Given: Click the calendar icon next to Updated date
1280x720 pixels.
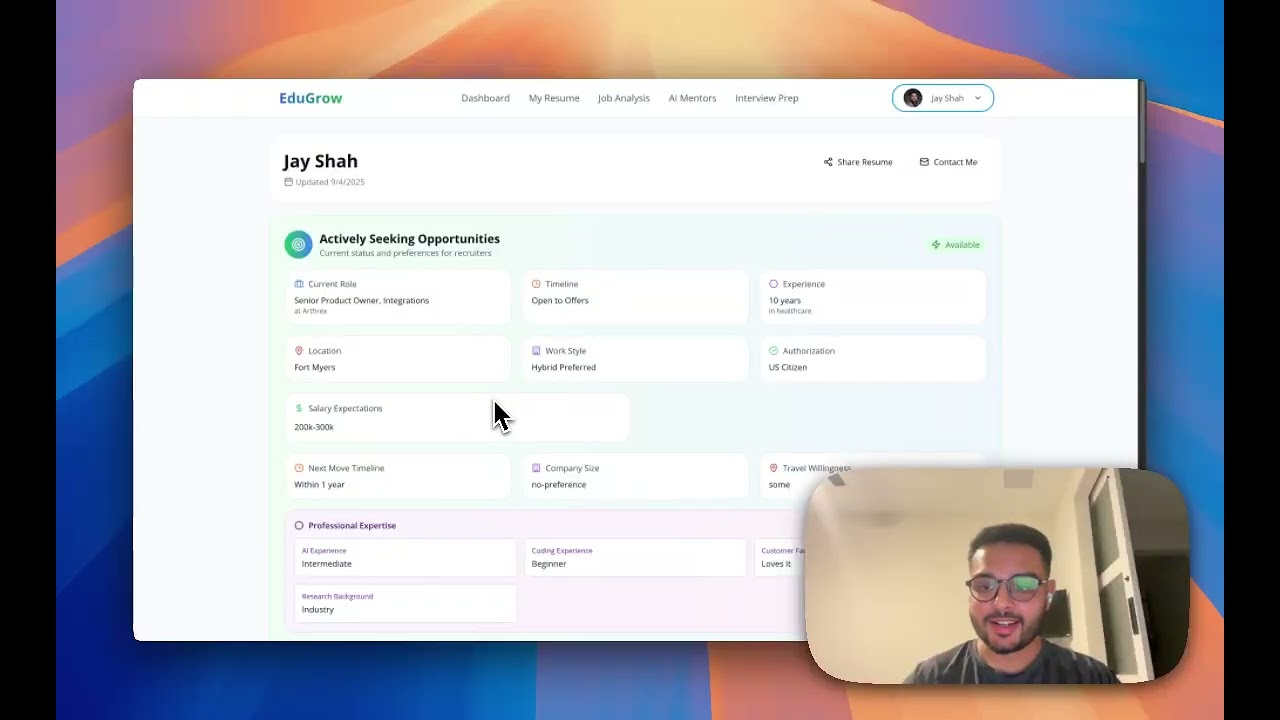Looking at the screenshot, I should 288,182.
